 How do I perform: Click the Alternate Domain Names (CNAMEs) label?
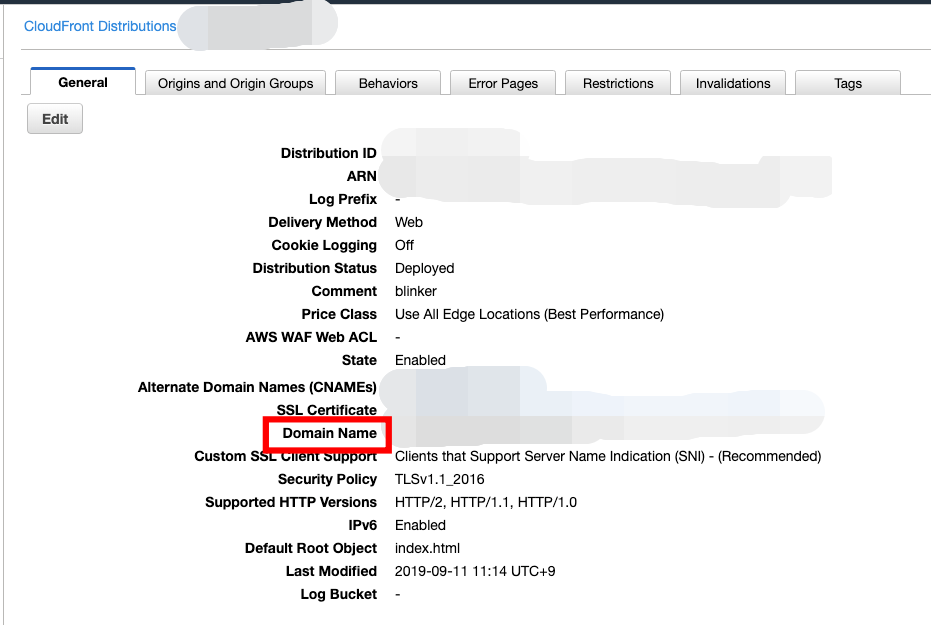pos(257,387)
